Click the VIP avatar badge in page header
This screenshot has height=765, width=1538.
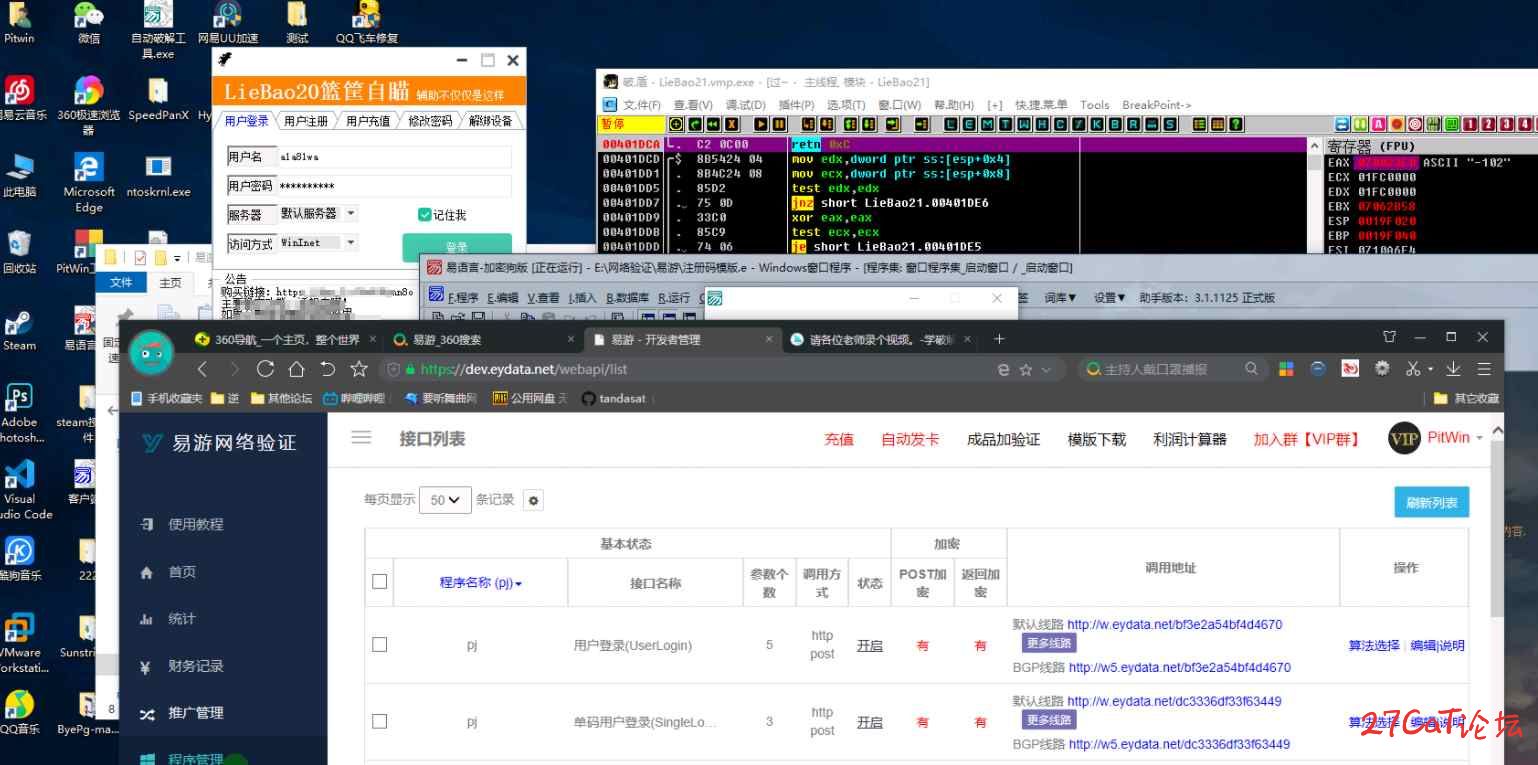click(1404, 438)
